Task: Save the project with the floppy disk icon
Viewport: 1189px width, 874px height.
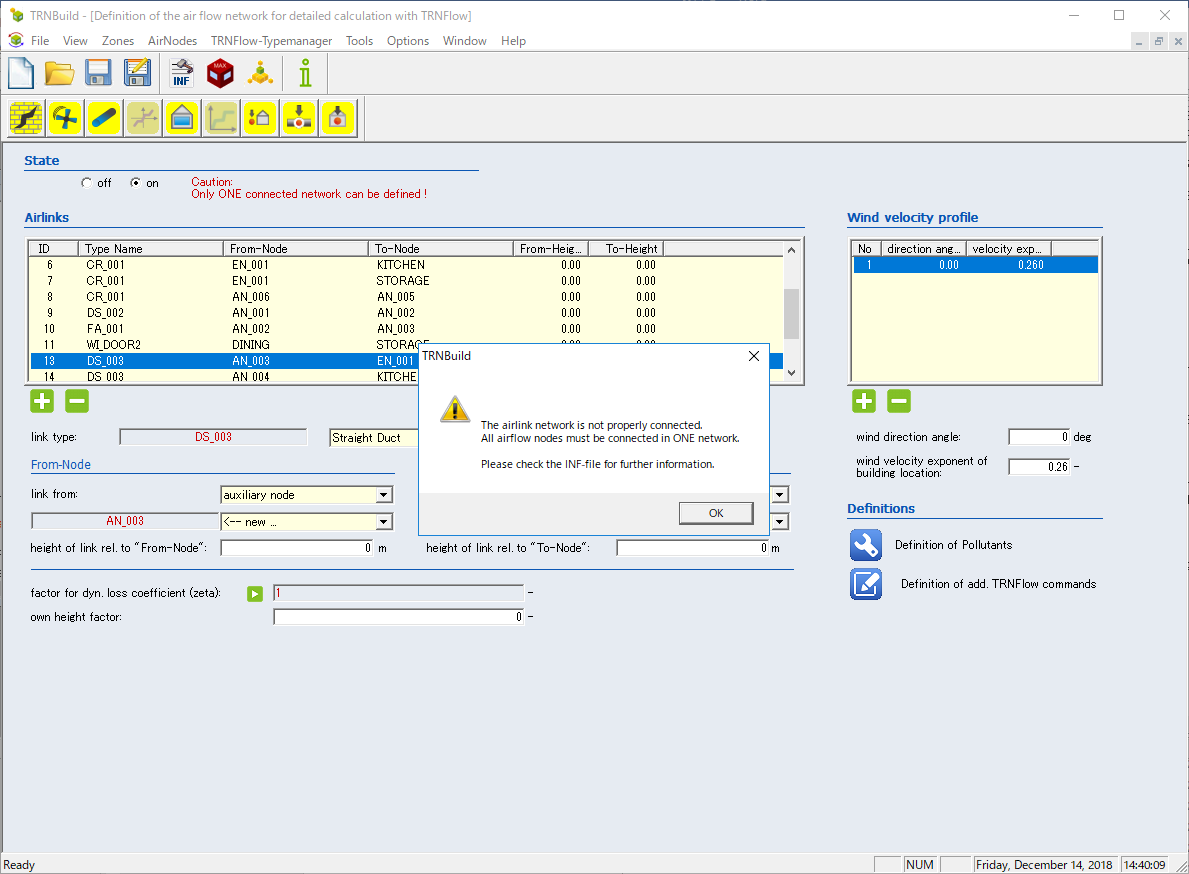Action: click(99, 74)
